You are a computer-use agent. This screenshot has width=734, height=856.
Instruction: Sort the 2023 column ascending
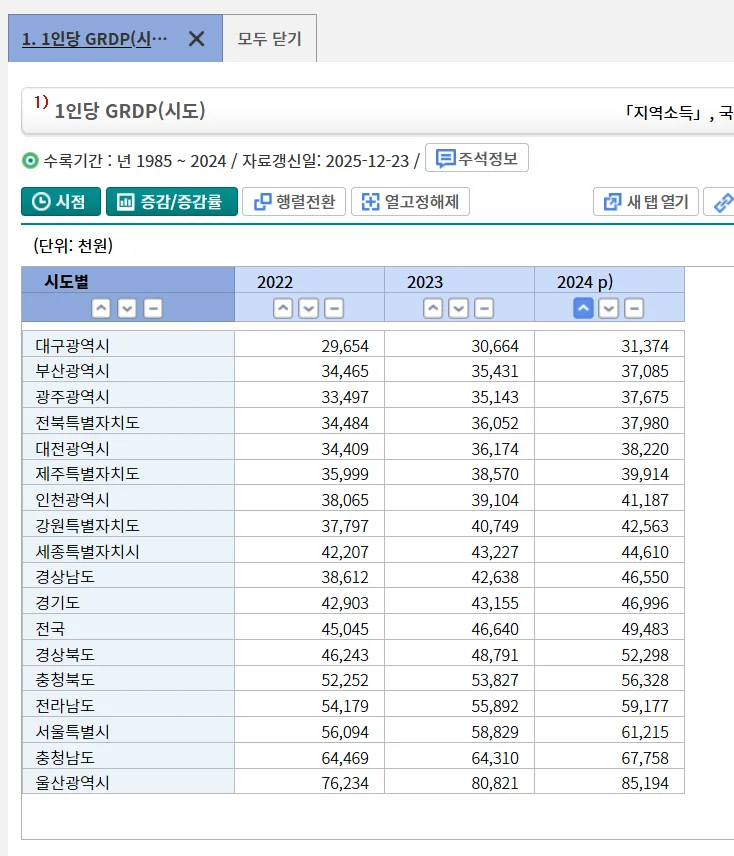pos(433,308)
